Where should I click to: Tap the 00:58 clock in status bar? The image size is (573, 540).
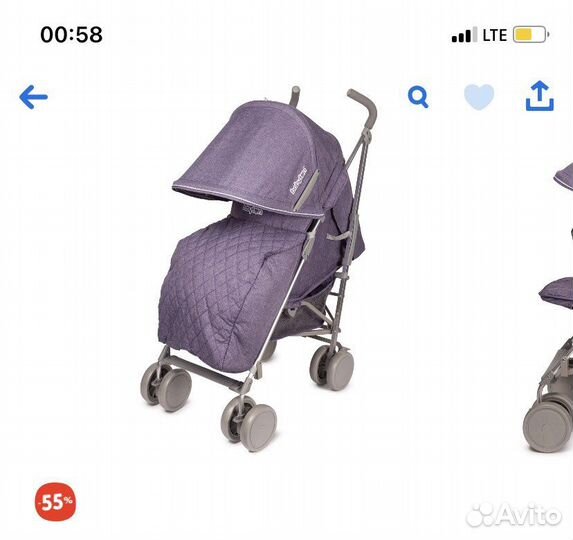tap(72, 35)
